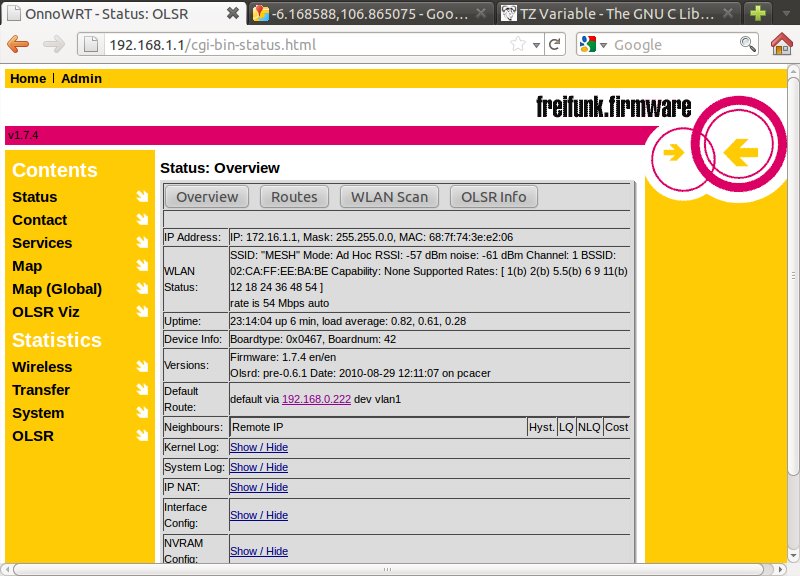800x576 pixels.
Task: Click the browser home icon
Action: point(782,44)
